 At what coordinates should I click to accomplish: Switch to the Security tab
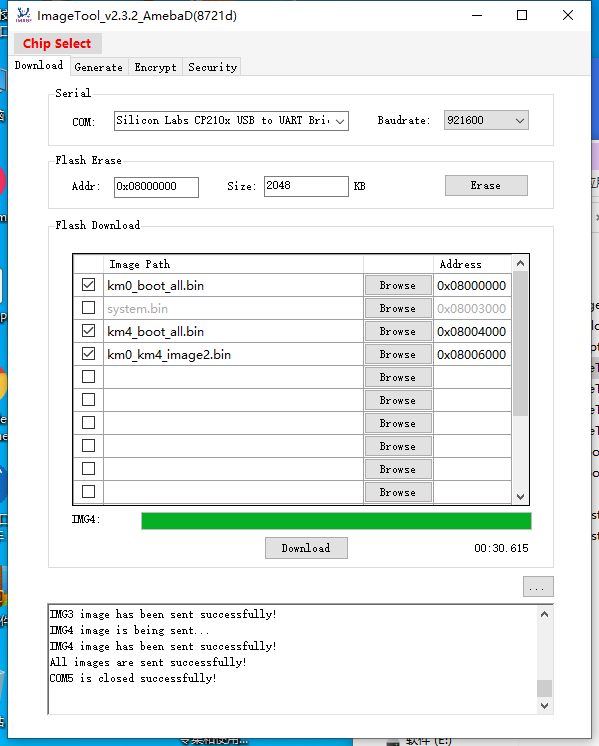tap(212, 68)
